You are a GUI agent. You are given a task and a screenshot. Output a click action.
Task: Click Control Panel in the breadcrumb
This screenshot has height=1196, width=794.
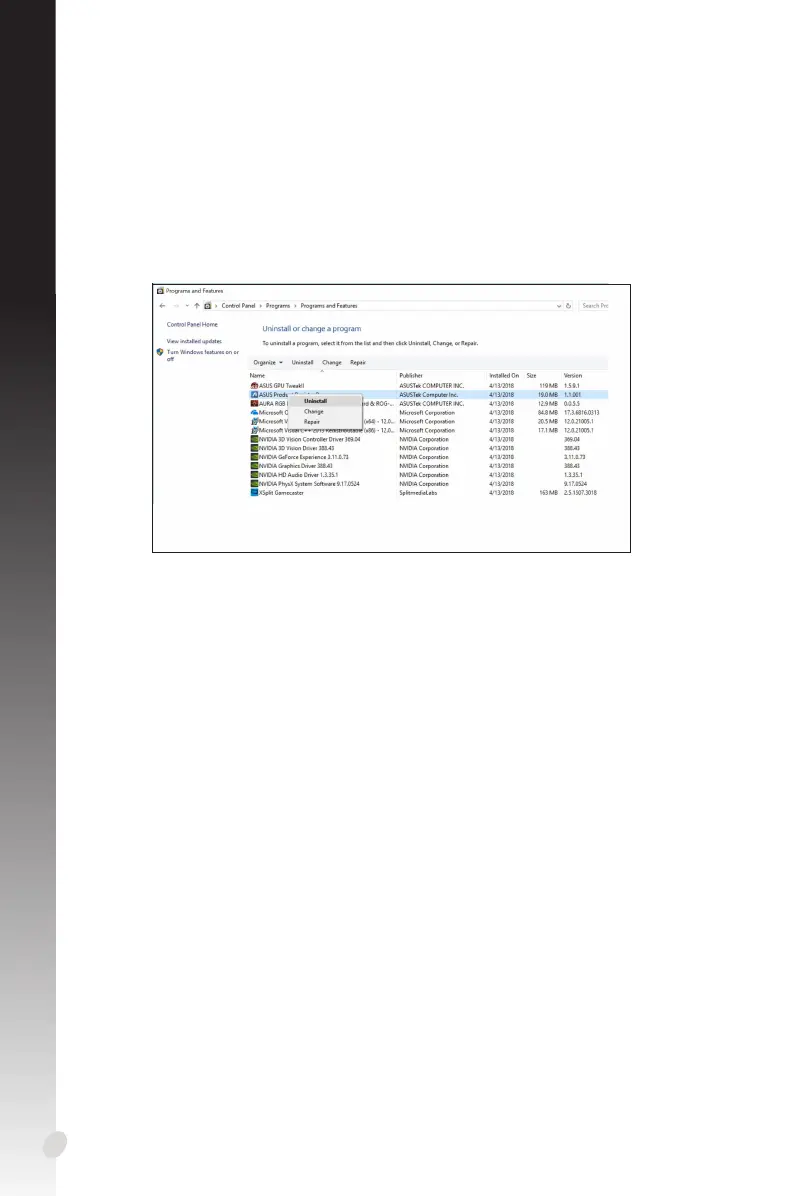coord(239,306)
